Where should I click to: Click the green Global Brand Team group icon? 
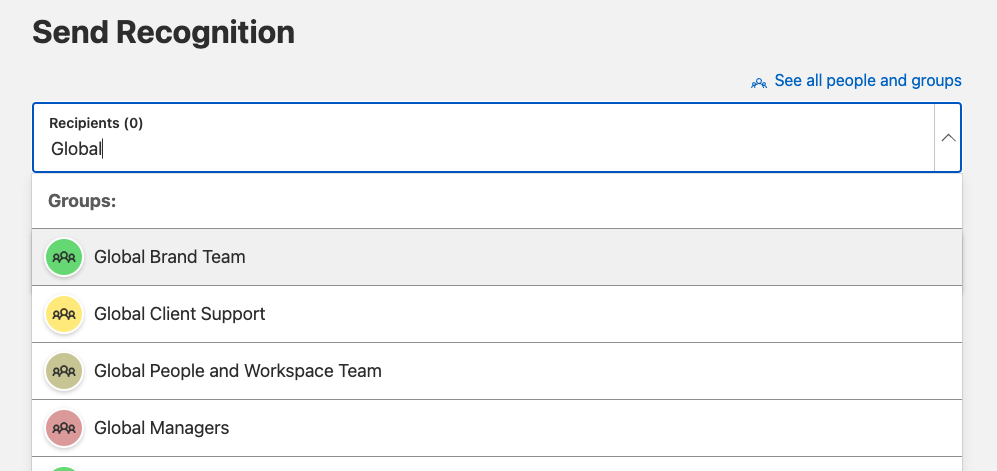(64, 257)
